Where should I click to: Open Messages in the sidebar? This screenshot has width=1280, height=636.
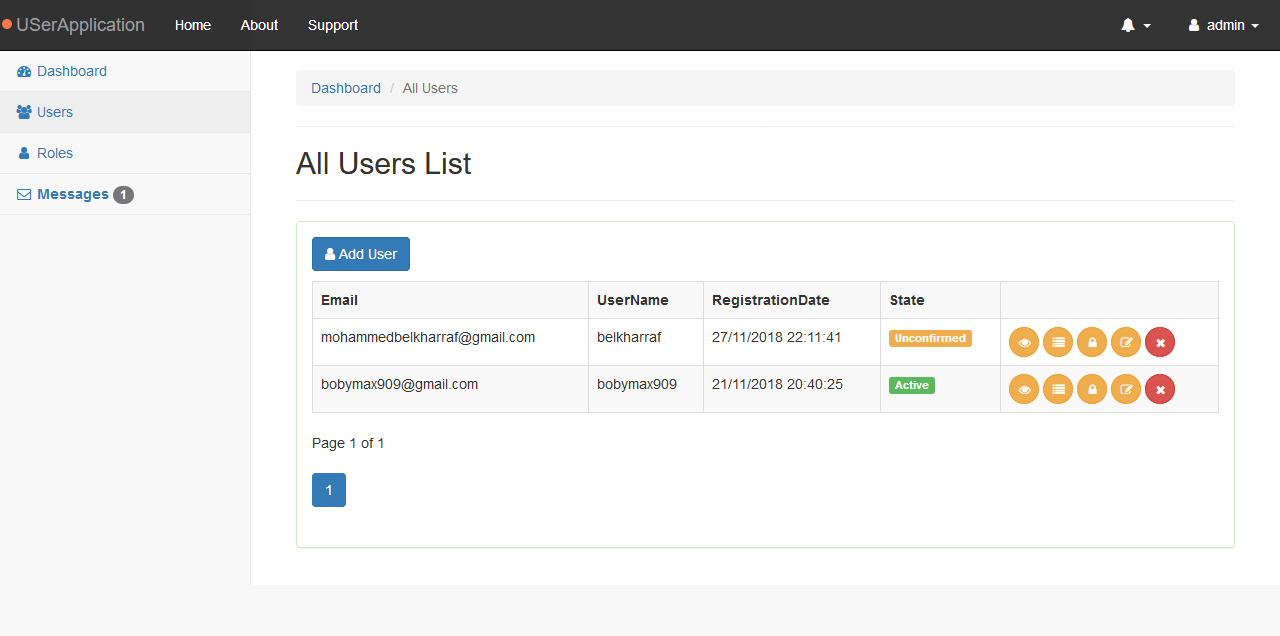[x=72, y=194]
